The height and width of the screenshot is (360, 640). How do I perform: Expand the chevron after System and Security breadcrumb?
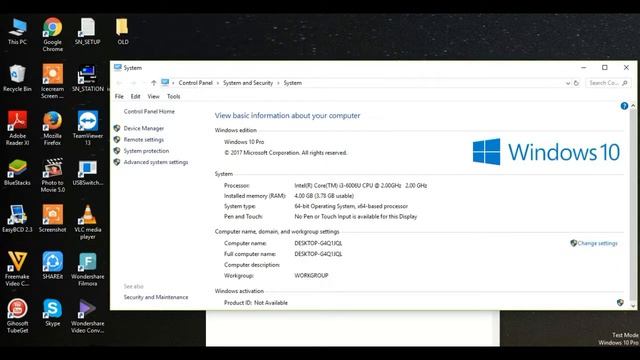(278, 83)
